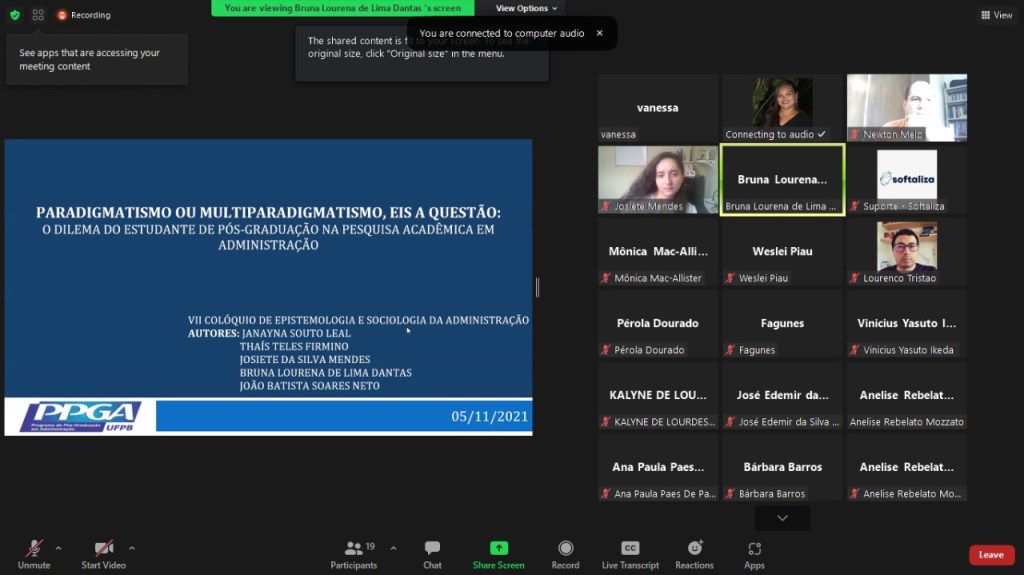Open the View Options dropdown
The height and width of the screenshot is (575, 1024).
pyautogui.click(x=527, y=8)
